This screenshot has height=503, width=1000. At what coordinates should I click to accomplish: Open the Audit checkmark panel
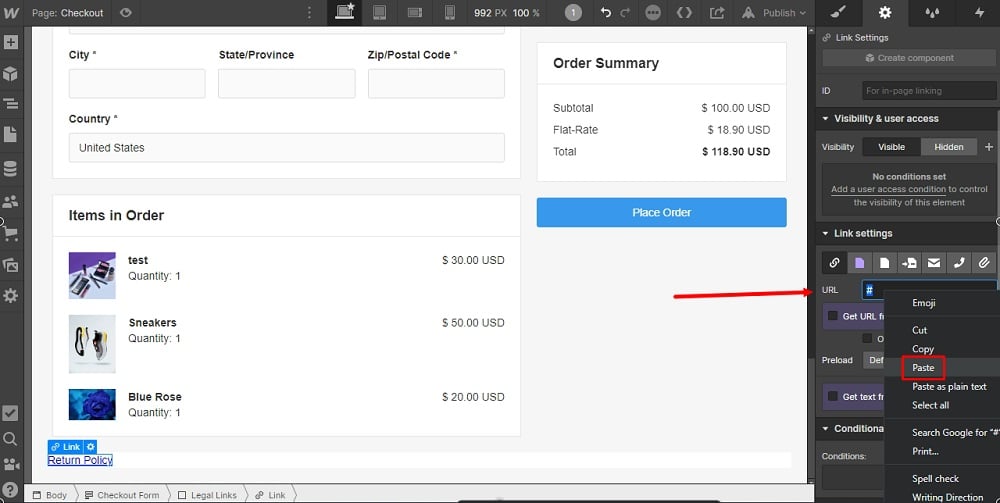click(11, 412)
